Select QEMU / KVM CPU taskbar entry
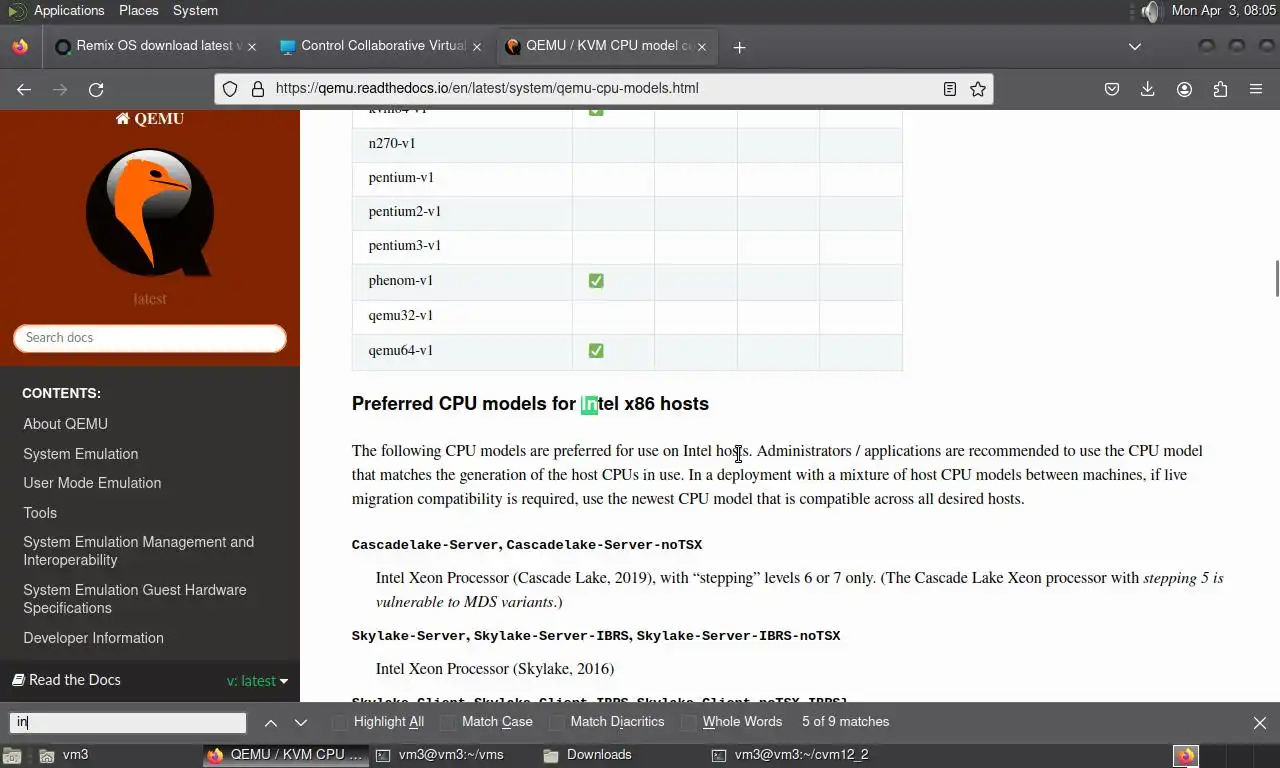This screenshot has width=1280, height=768. [286, 755]
